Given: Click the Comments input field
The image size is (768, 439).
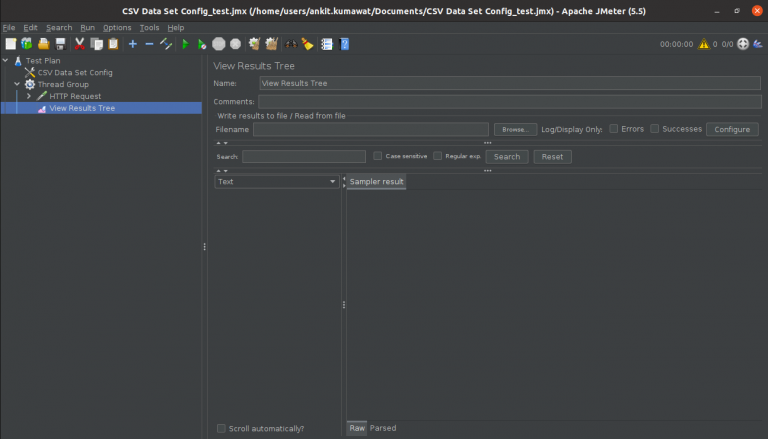Looking at the screenshot, I should tap(510, 101).
